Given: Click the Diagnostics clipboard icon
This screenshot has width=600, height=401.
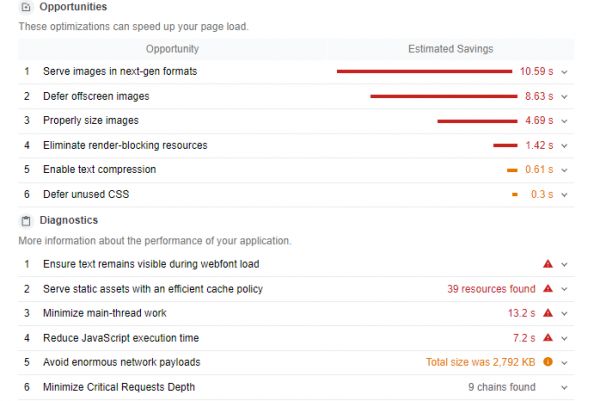Looking at the screenshot, I should click(x=26, y=221).
